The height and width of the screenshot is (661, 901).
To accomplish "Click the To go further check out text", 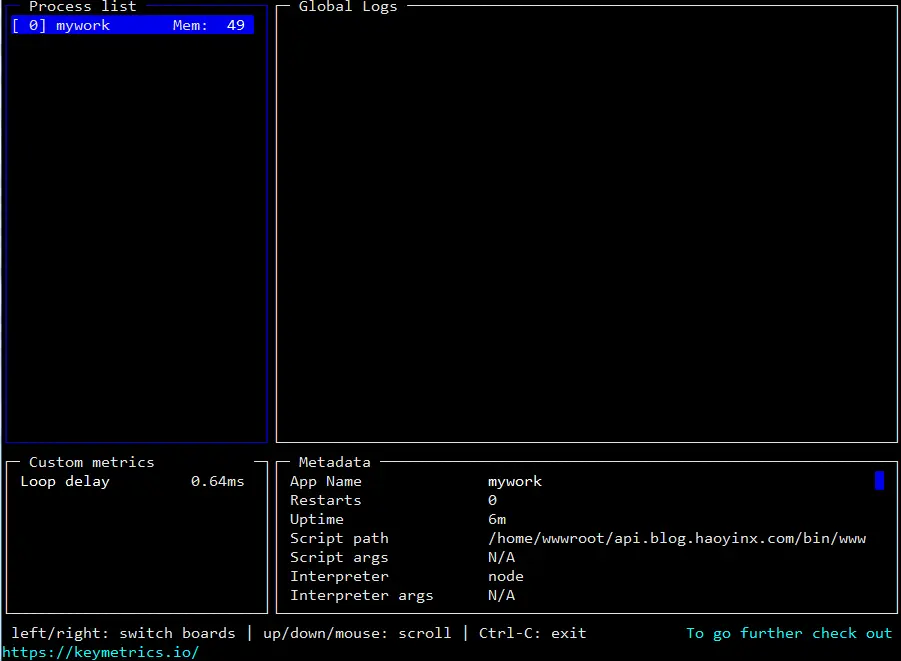I will (x=789, y=633).
